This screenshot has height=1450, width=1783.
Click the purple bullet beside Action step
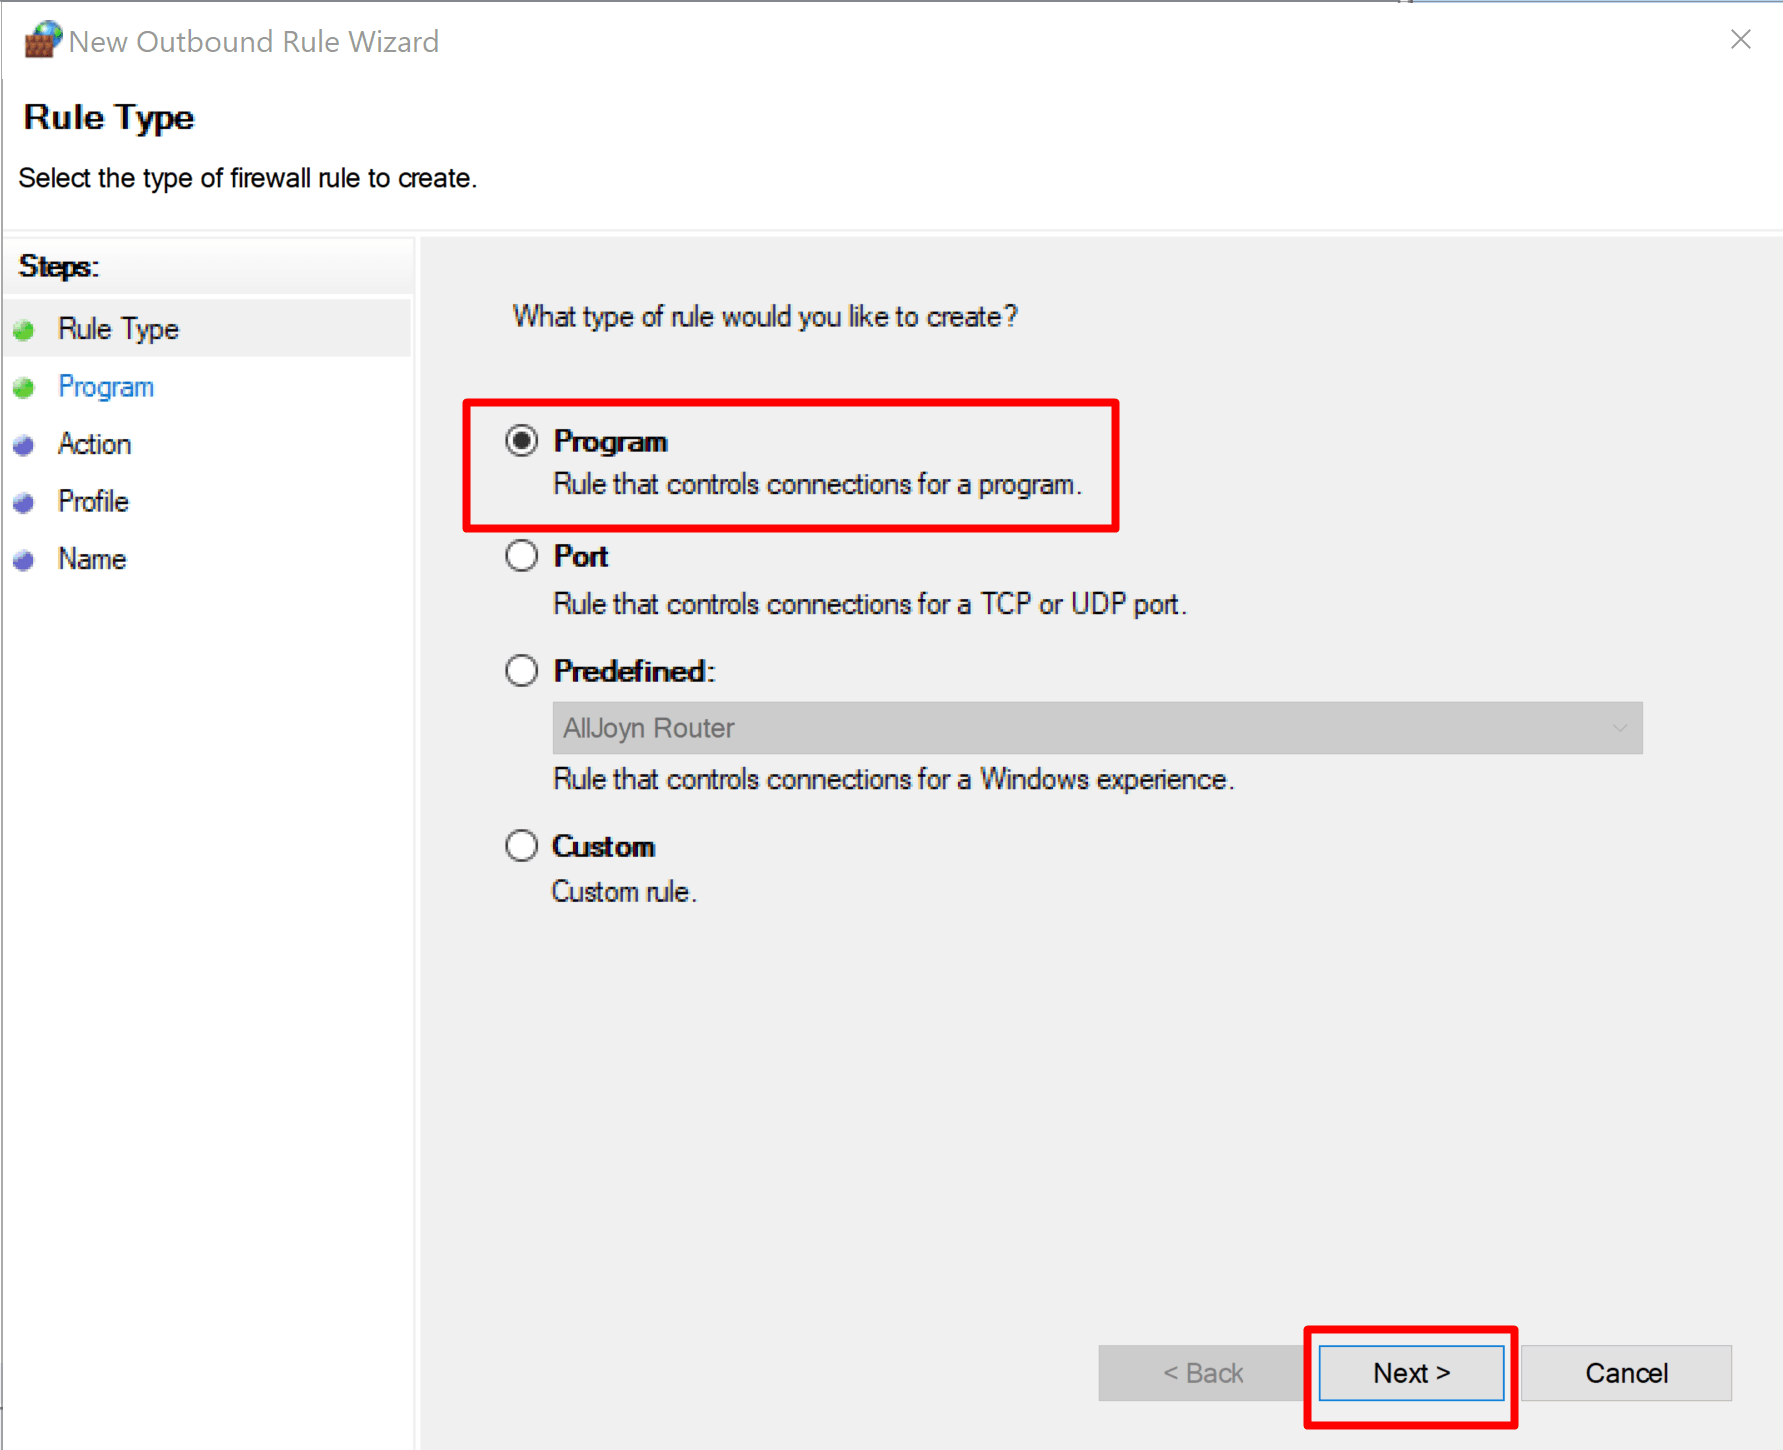[23, 444]
